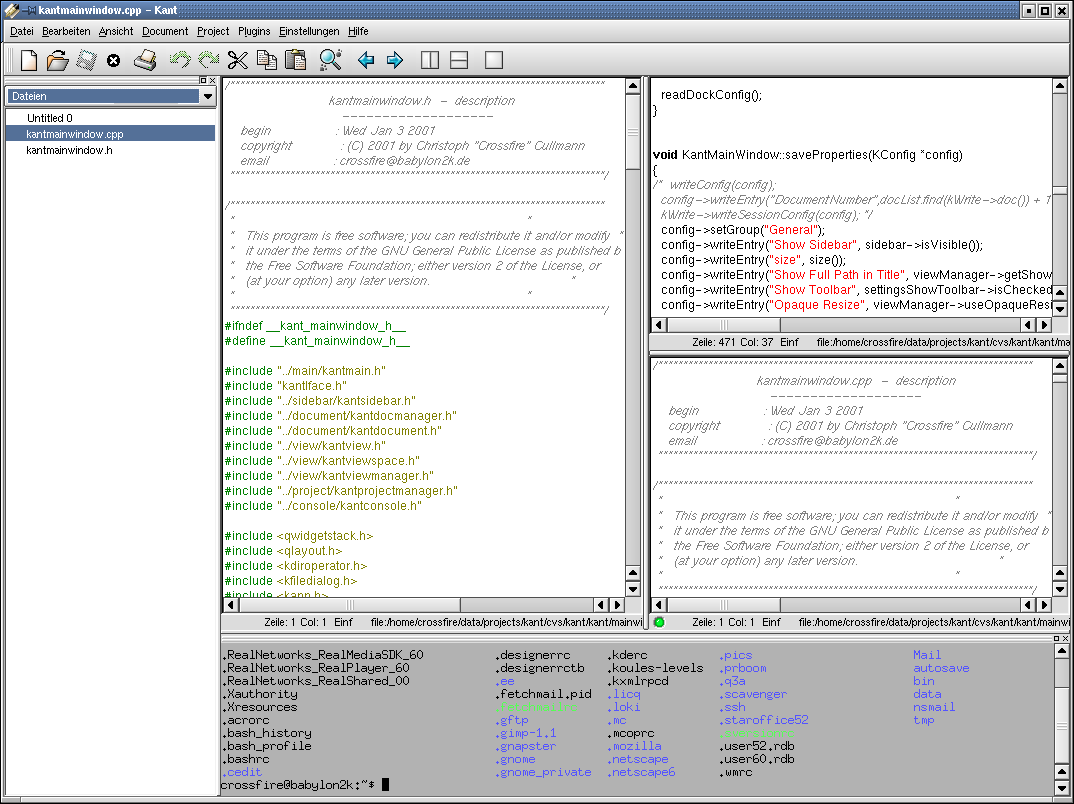Toggle floating for the file sidebar dock
1074x804 pixels.
[201, 80]
